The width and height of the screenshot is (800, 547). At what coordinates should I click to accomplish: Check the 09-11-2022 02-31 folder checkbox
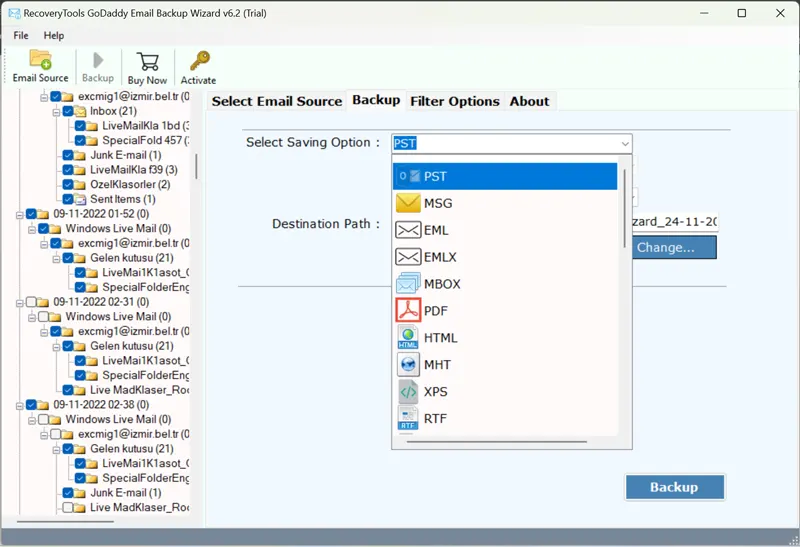coord(31,301)
